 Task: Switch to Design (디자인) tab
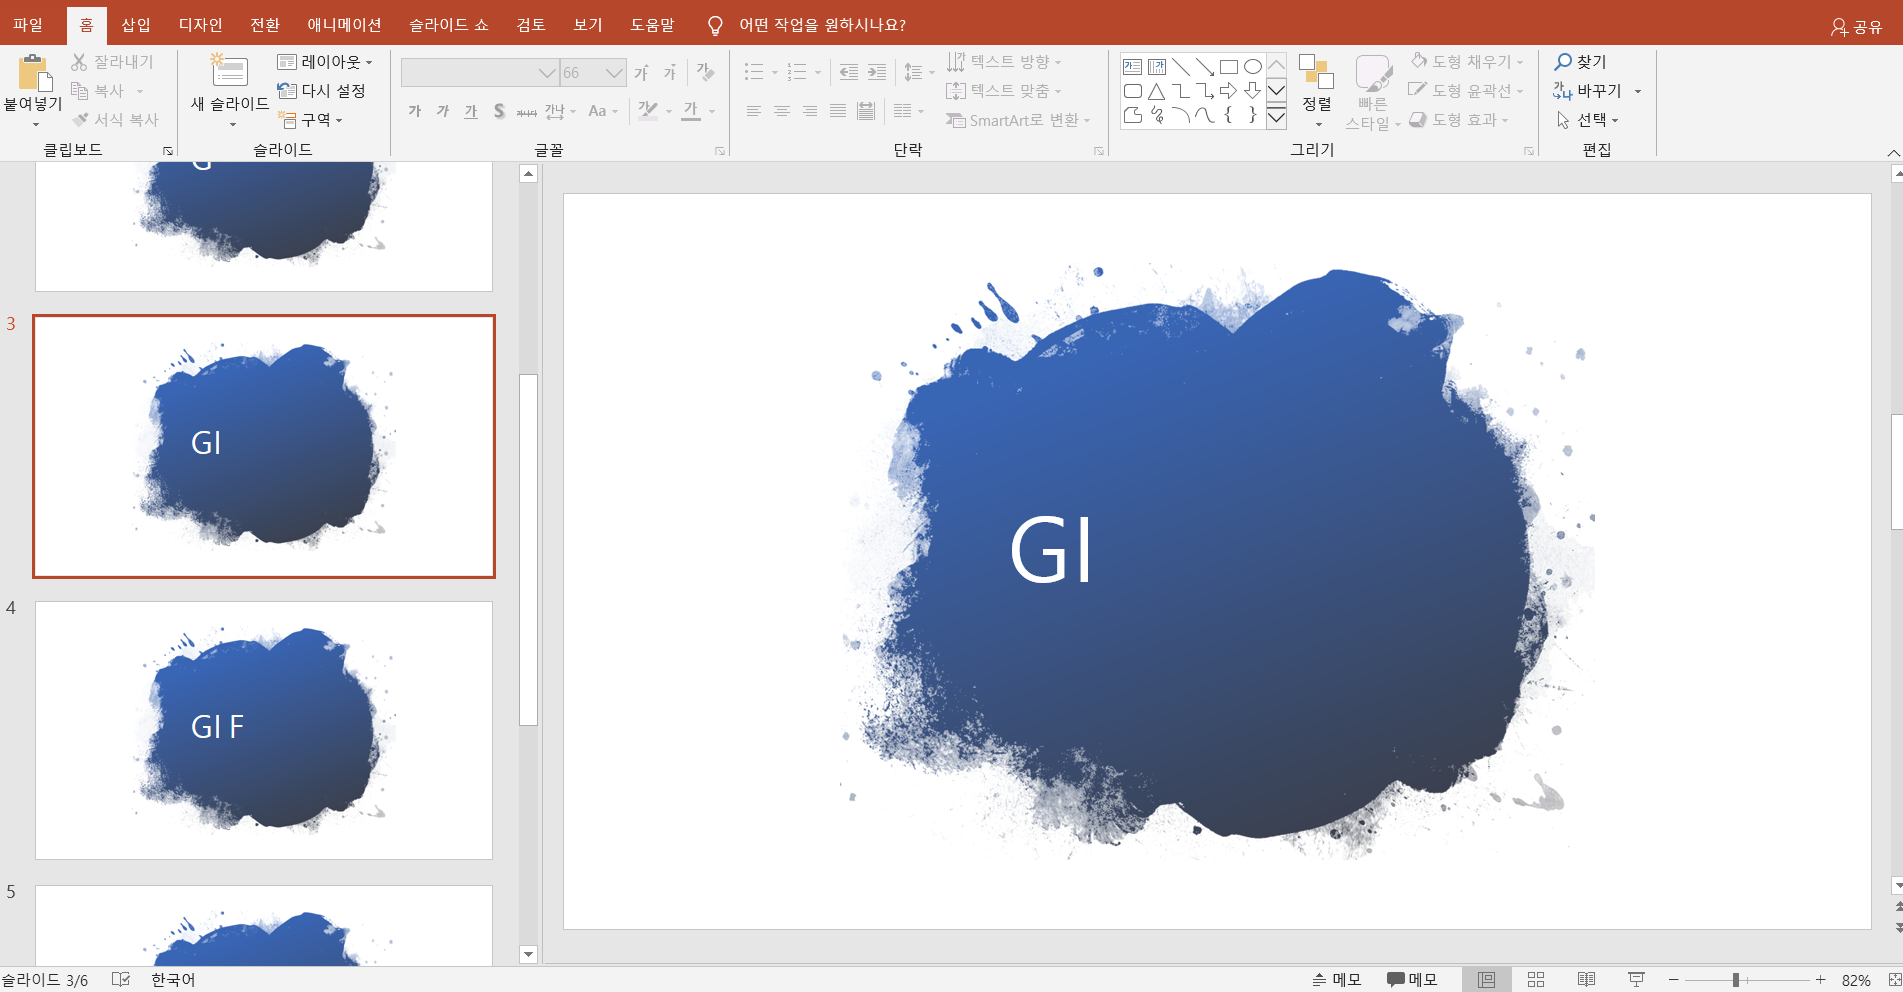point(201,25)
